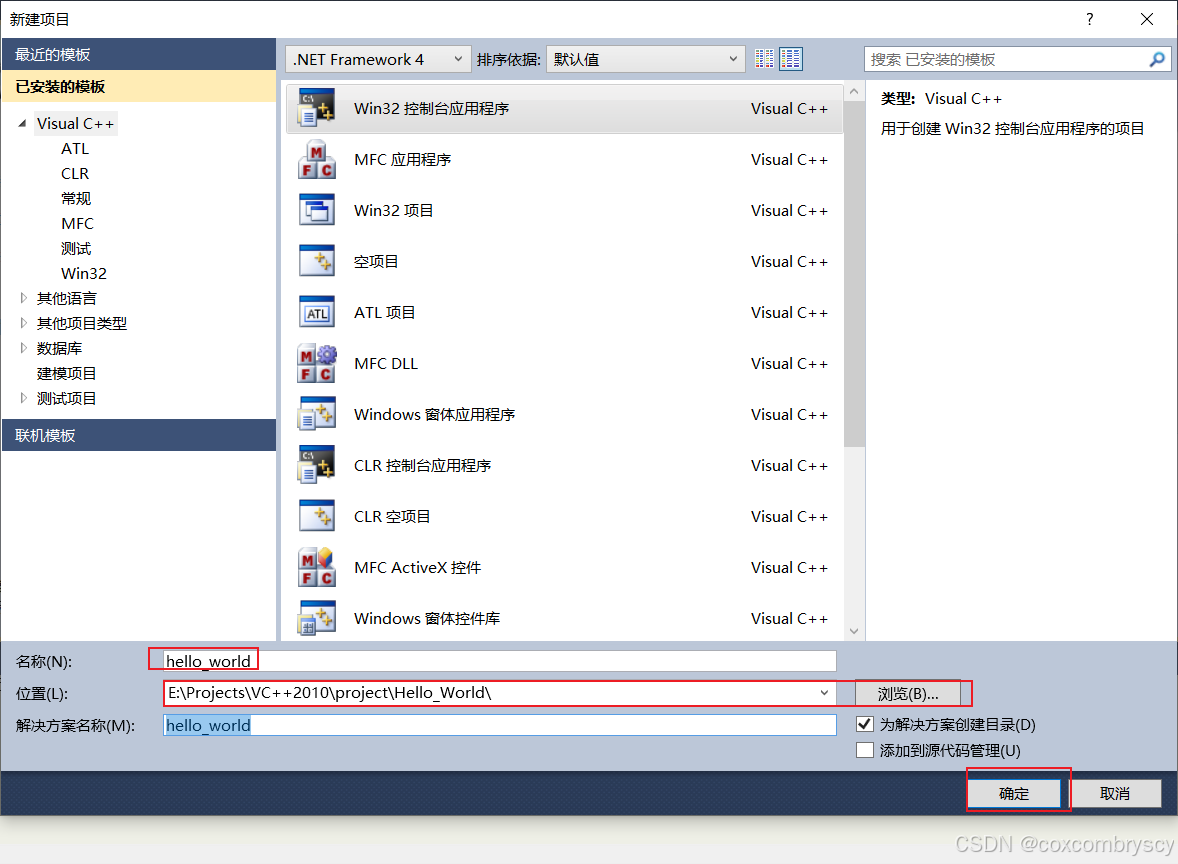The height and width of the screenshot is (864, 1178).
Task: Open the 排序依据 默认值 dropdown
Action: 645,59
